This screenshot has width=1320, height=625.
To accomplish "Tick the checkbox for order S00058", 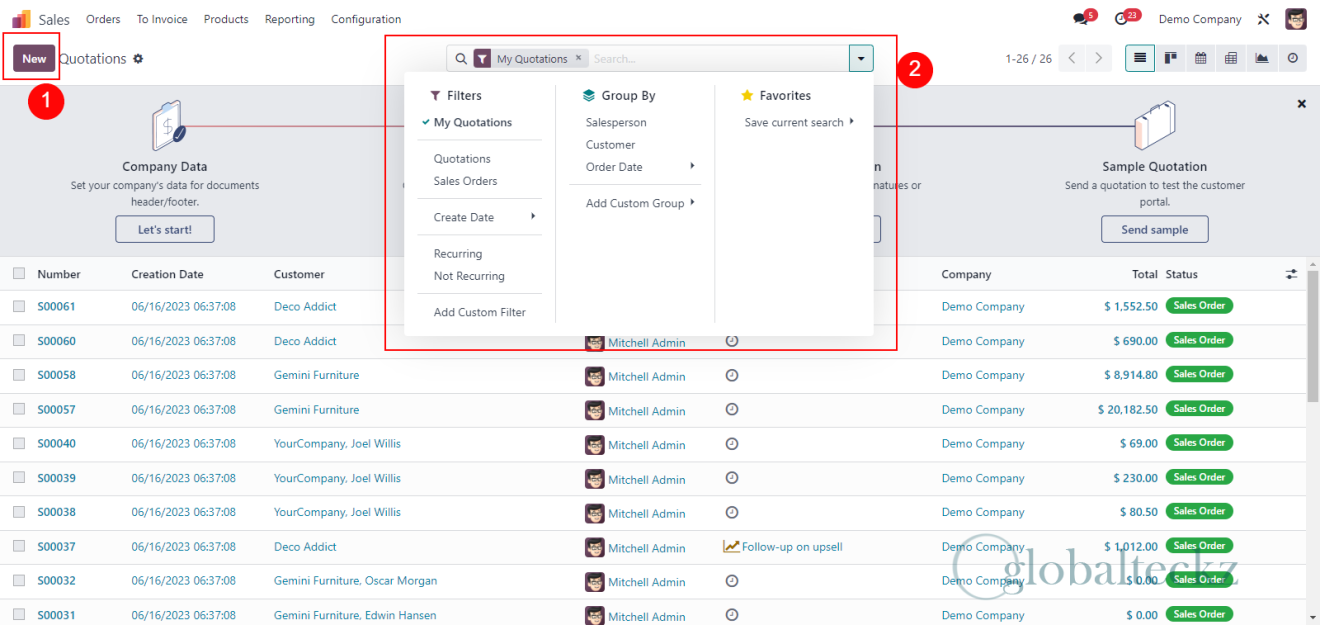I will (x=19, y=375).
